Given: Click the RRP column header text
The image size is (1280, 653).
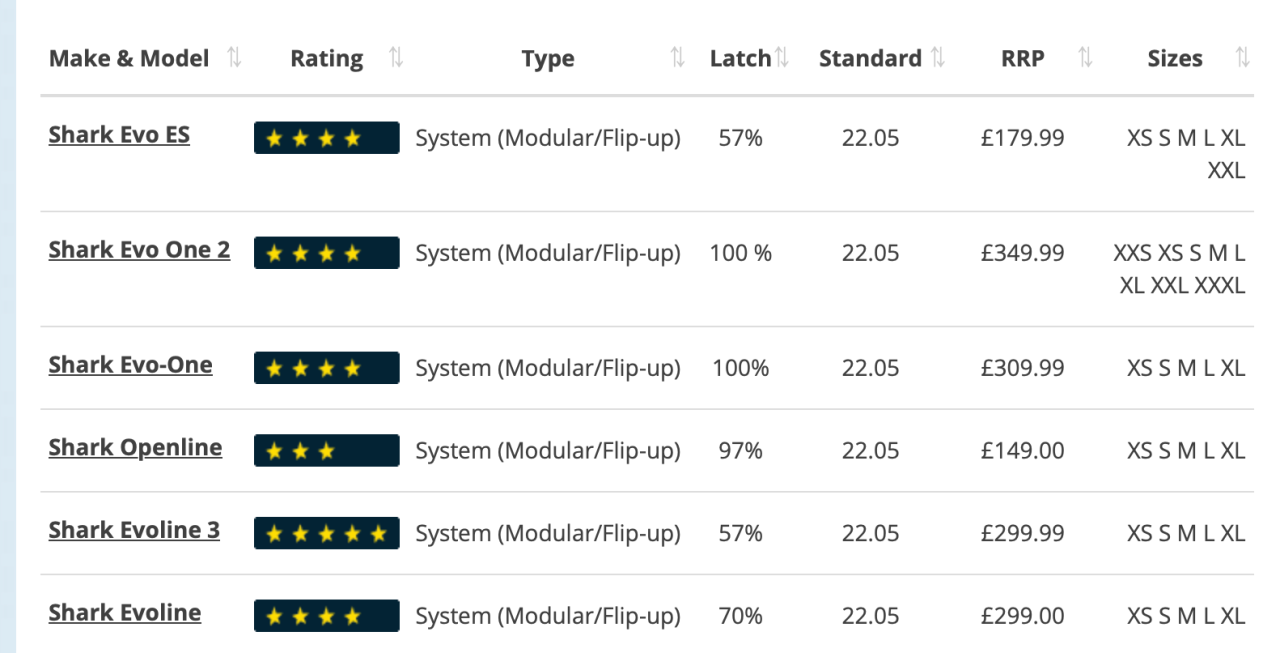Looking at the screenshot, I should [1022, 58].
